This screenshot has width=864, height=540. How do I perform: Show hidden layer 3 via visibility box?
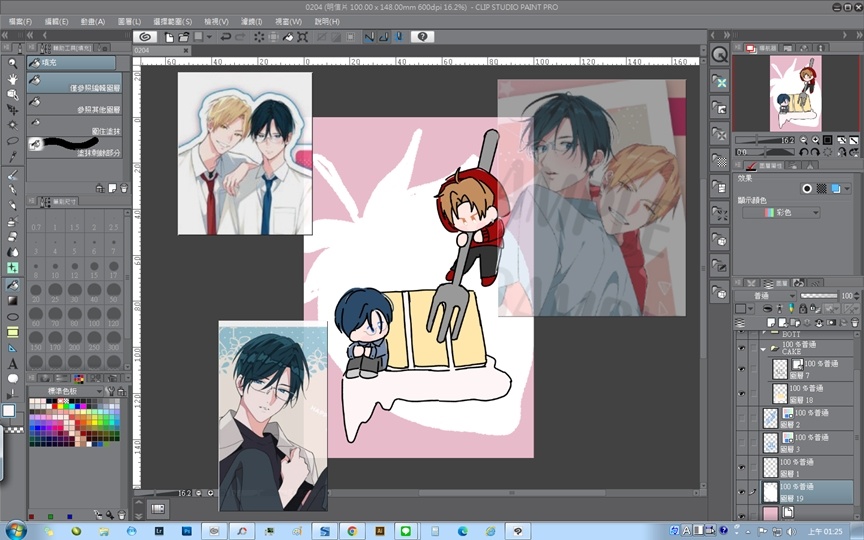[x=742, y=442]
